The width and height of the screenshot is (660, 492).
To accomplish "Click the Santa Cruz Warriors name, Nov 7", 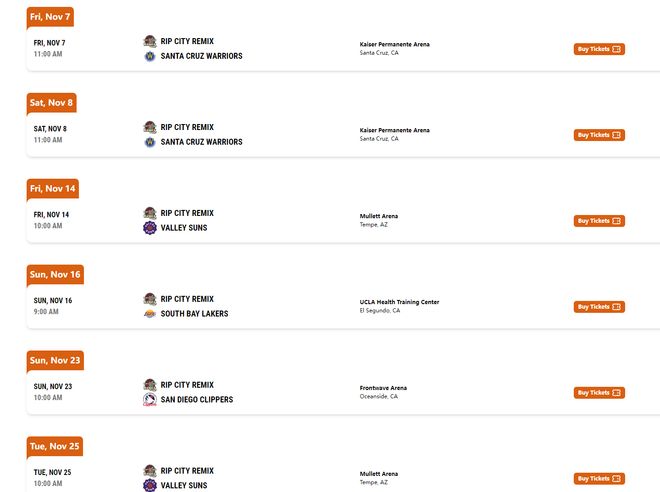I will tap(201, 56).
